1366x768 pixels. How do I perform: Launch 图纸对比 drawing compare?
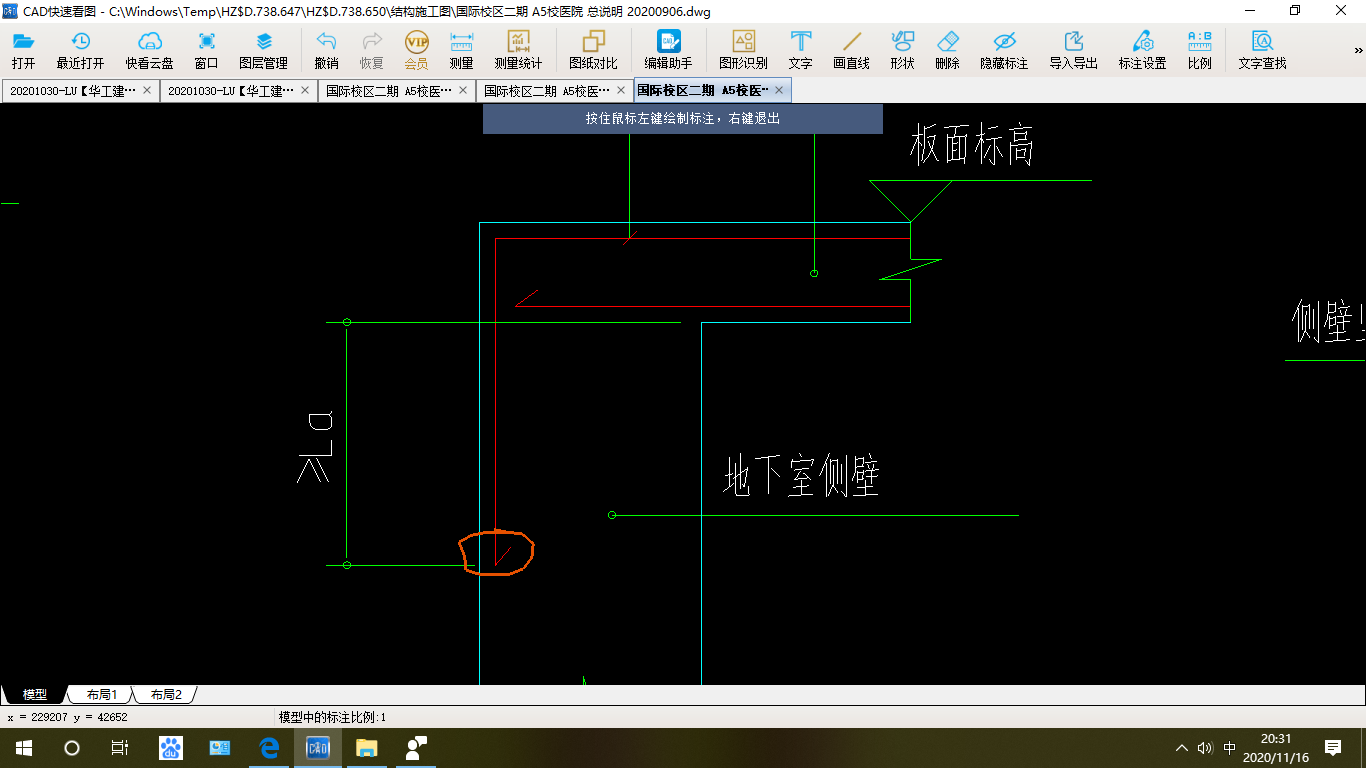pos(593,50)
